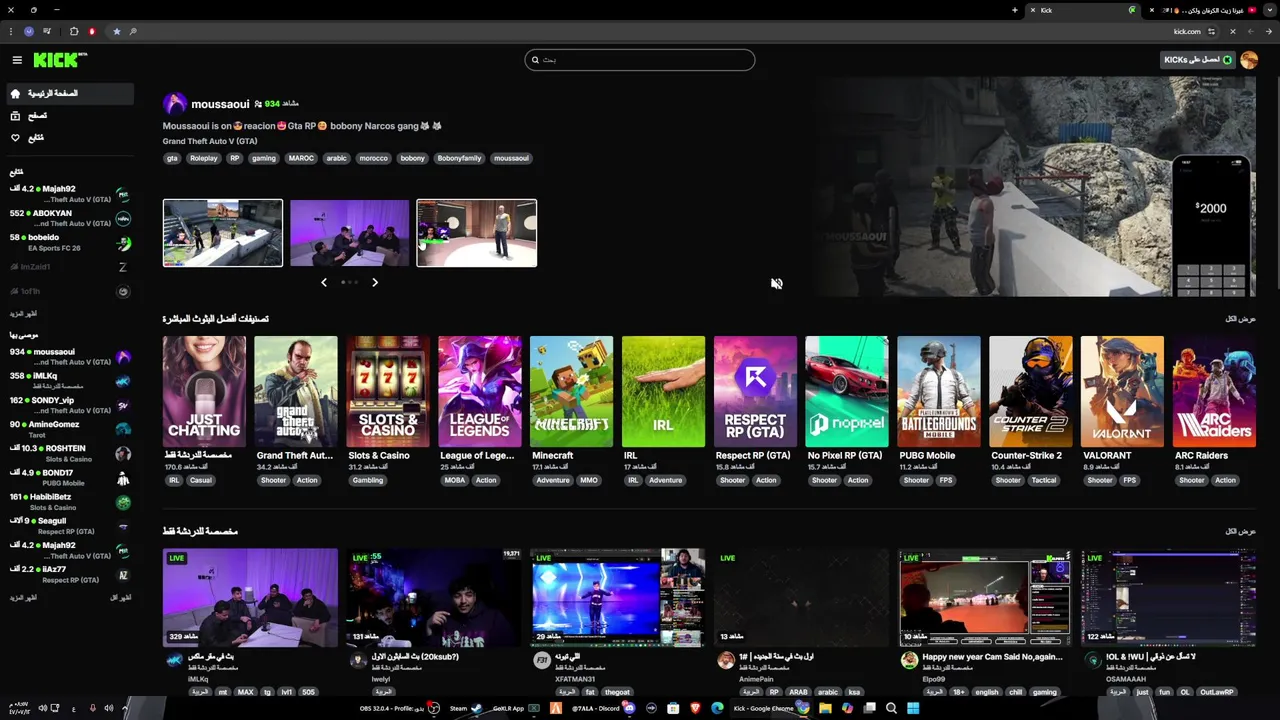Open the VALORANT category card

[x=1122, y=391]
